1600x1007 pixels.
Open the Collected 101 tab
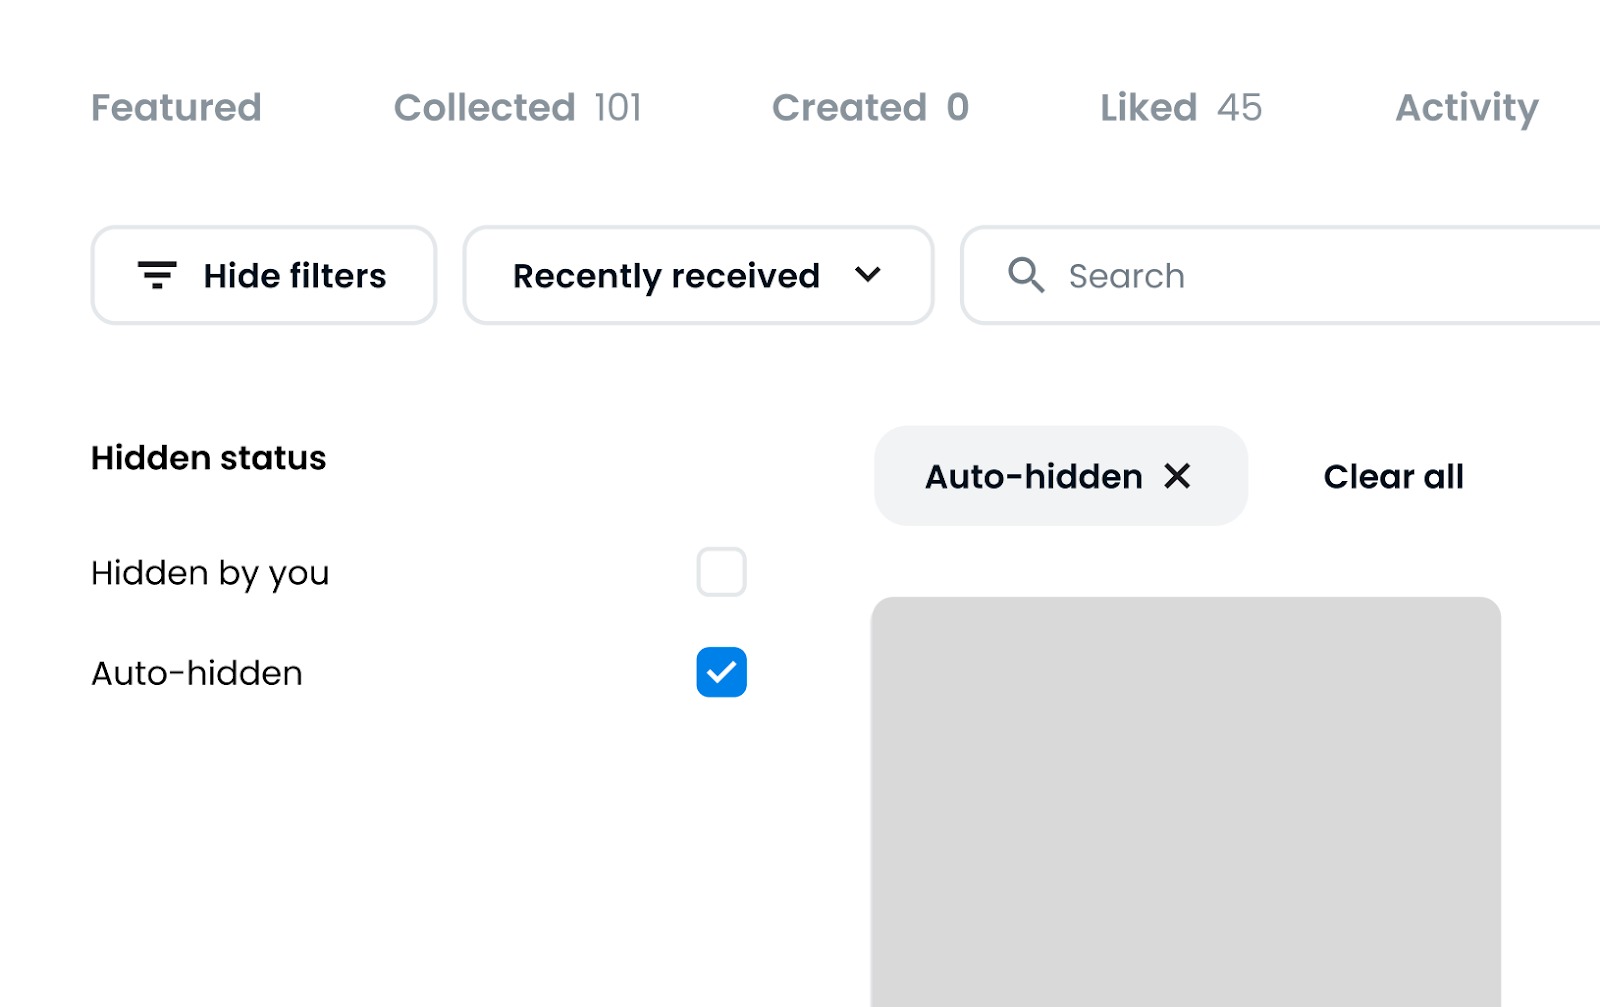click(x=517, y=107)
